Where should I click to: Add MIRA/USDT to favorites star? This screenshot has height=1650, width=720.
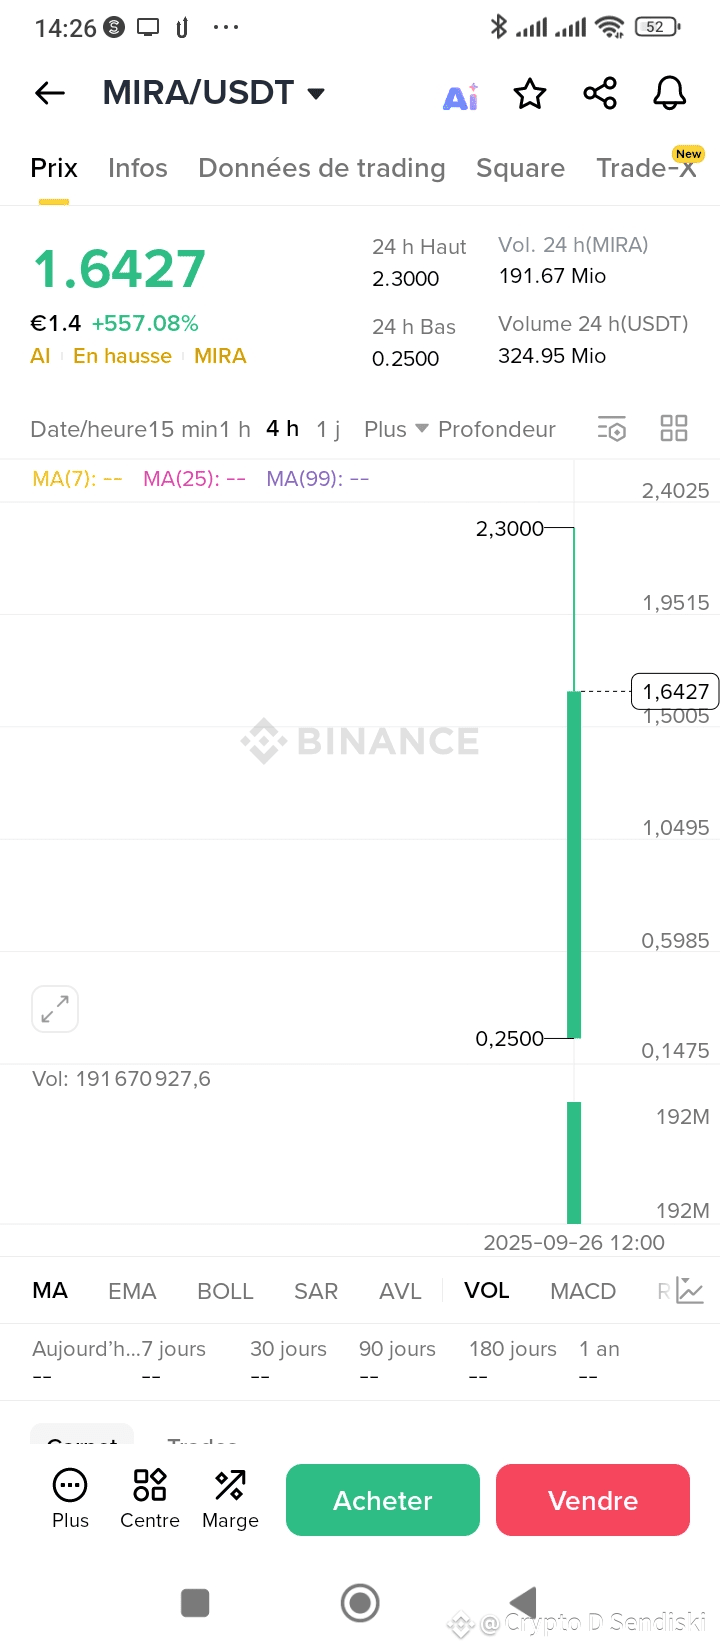530,94
